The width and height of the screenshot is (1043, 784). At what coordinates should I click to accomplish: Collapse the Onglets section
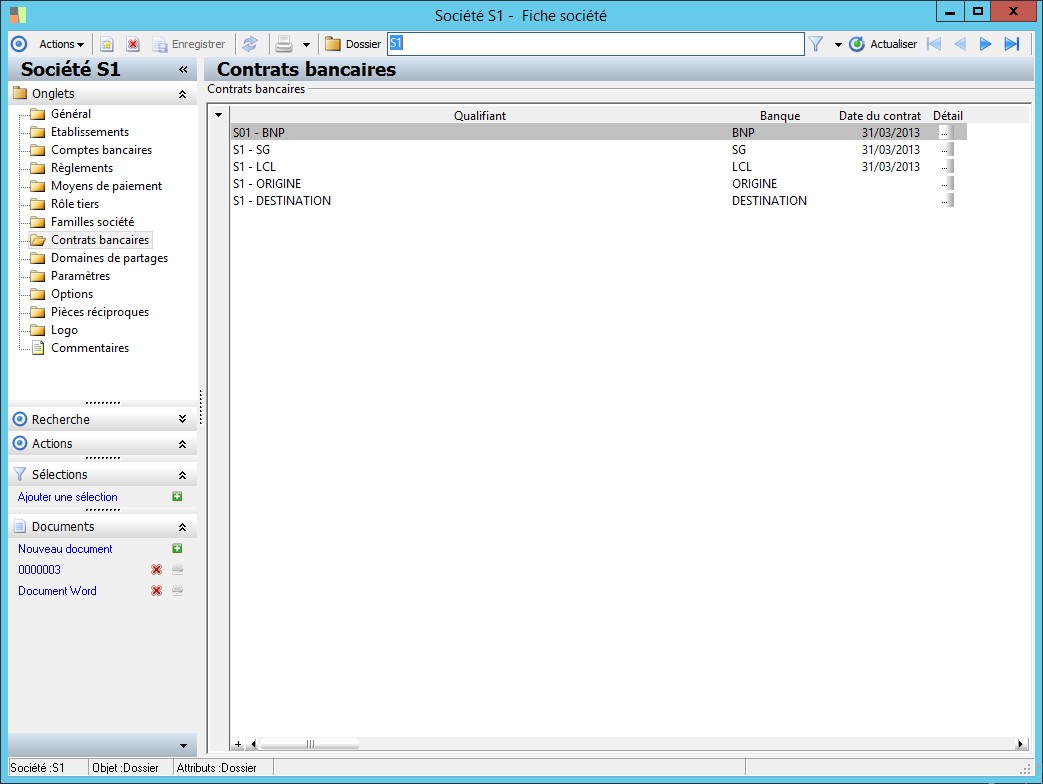182,94
